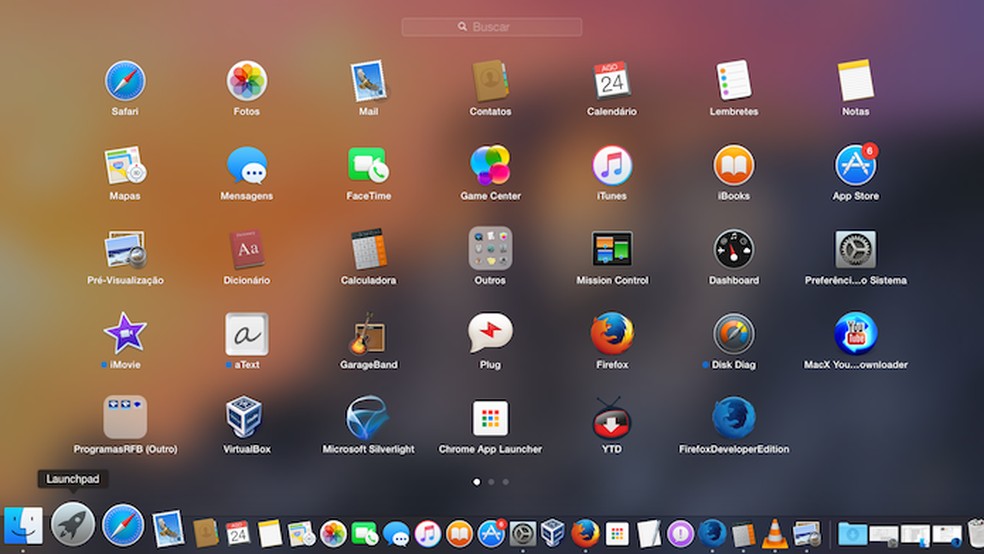Launch Pré-Visualização from the Launchpad grid
This screenshot has width=984, height=554.
125,250
